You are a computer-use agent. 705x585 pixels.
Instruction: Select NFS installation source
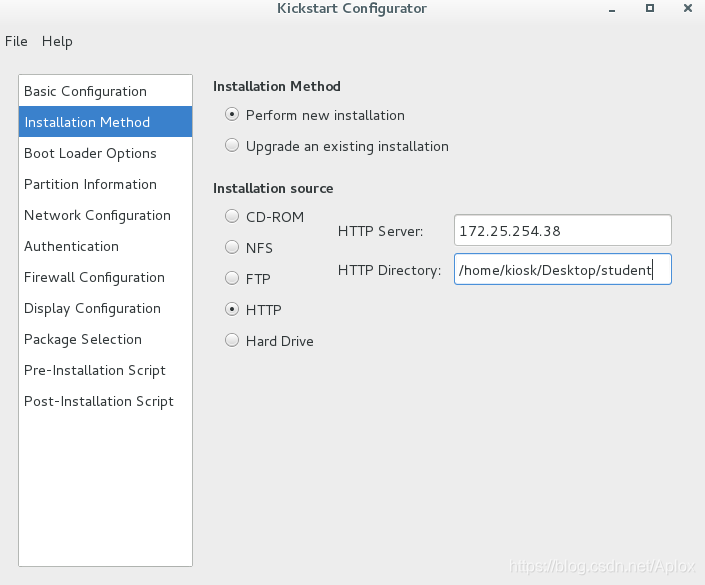232,248
